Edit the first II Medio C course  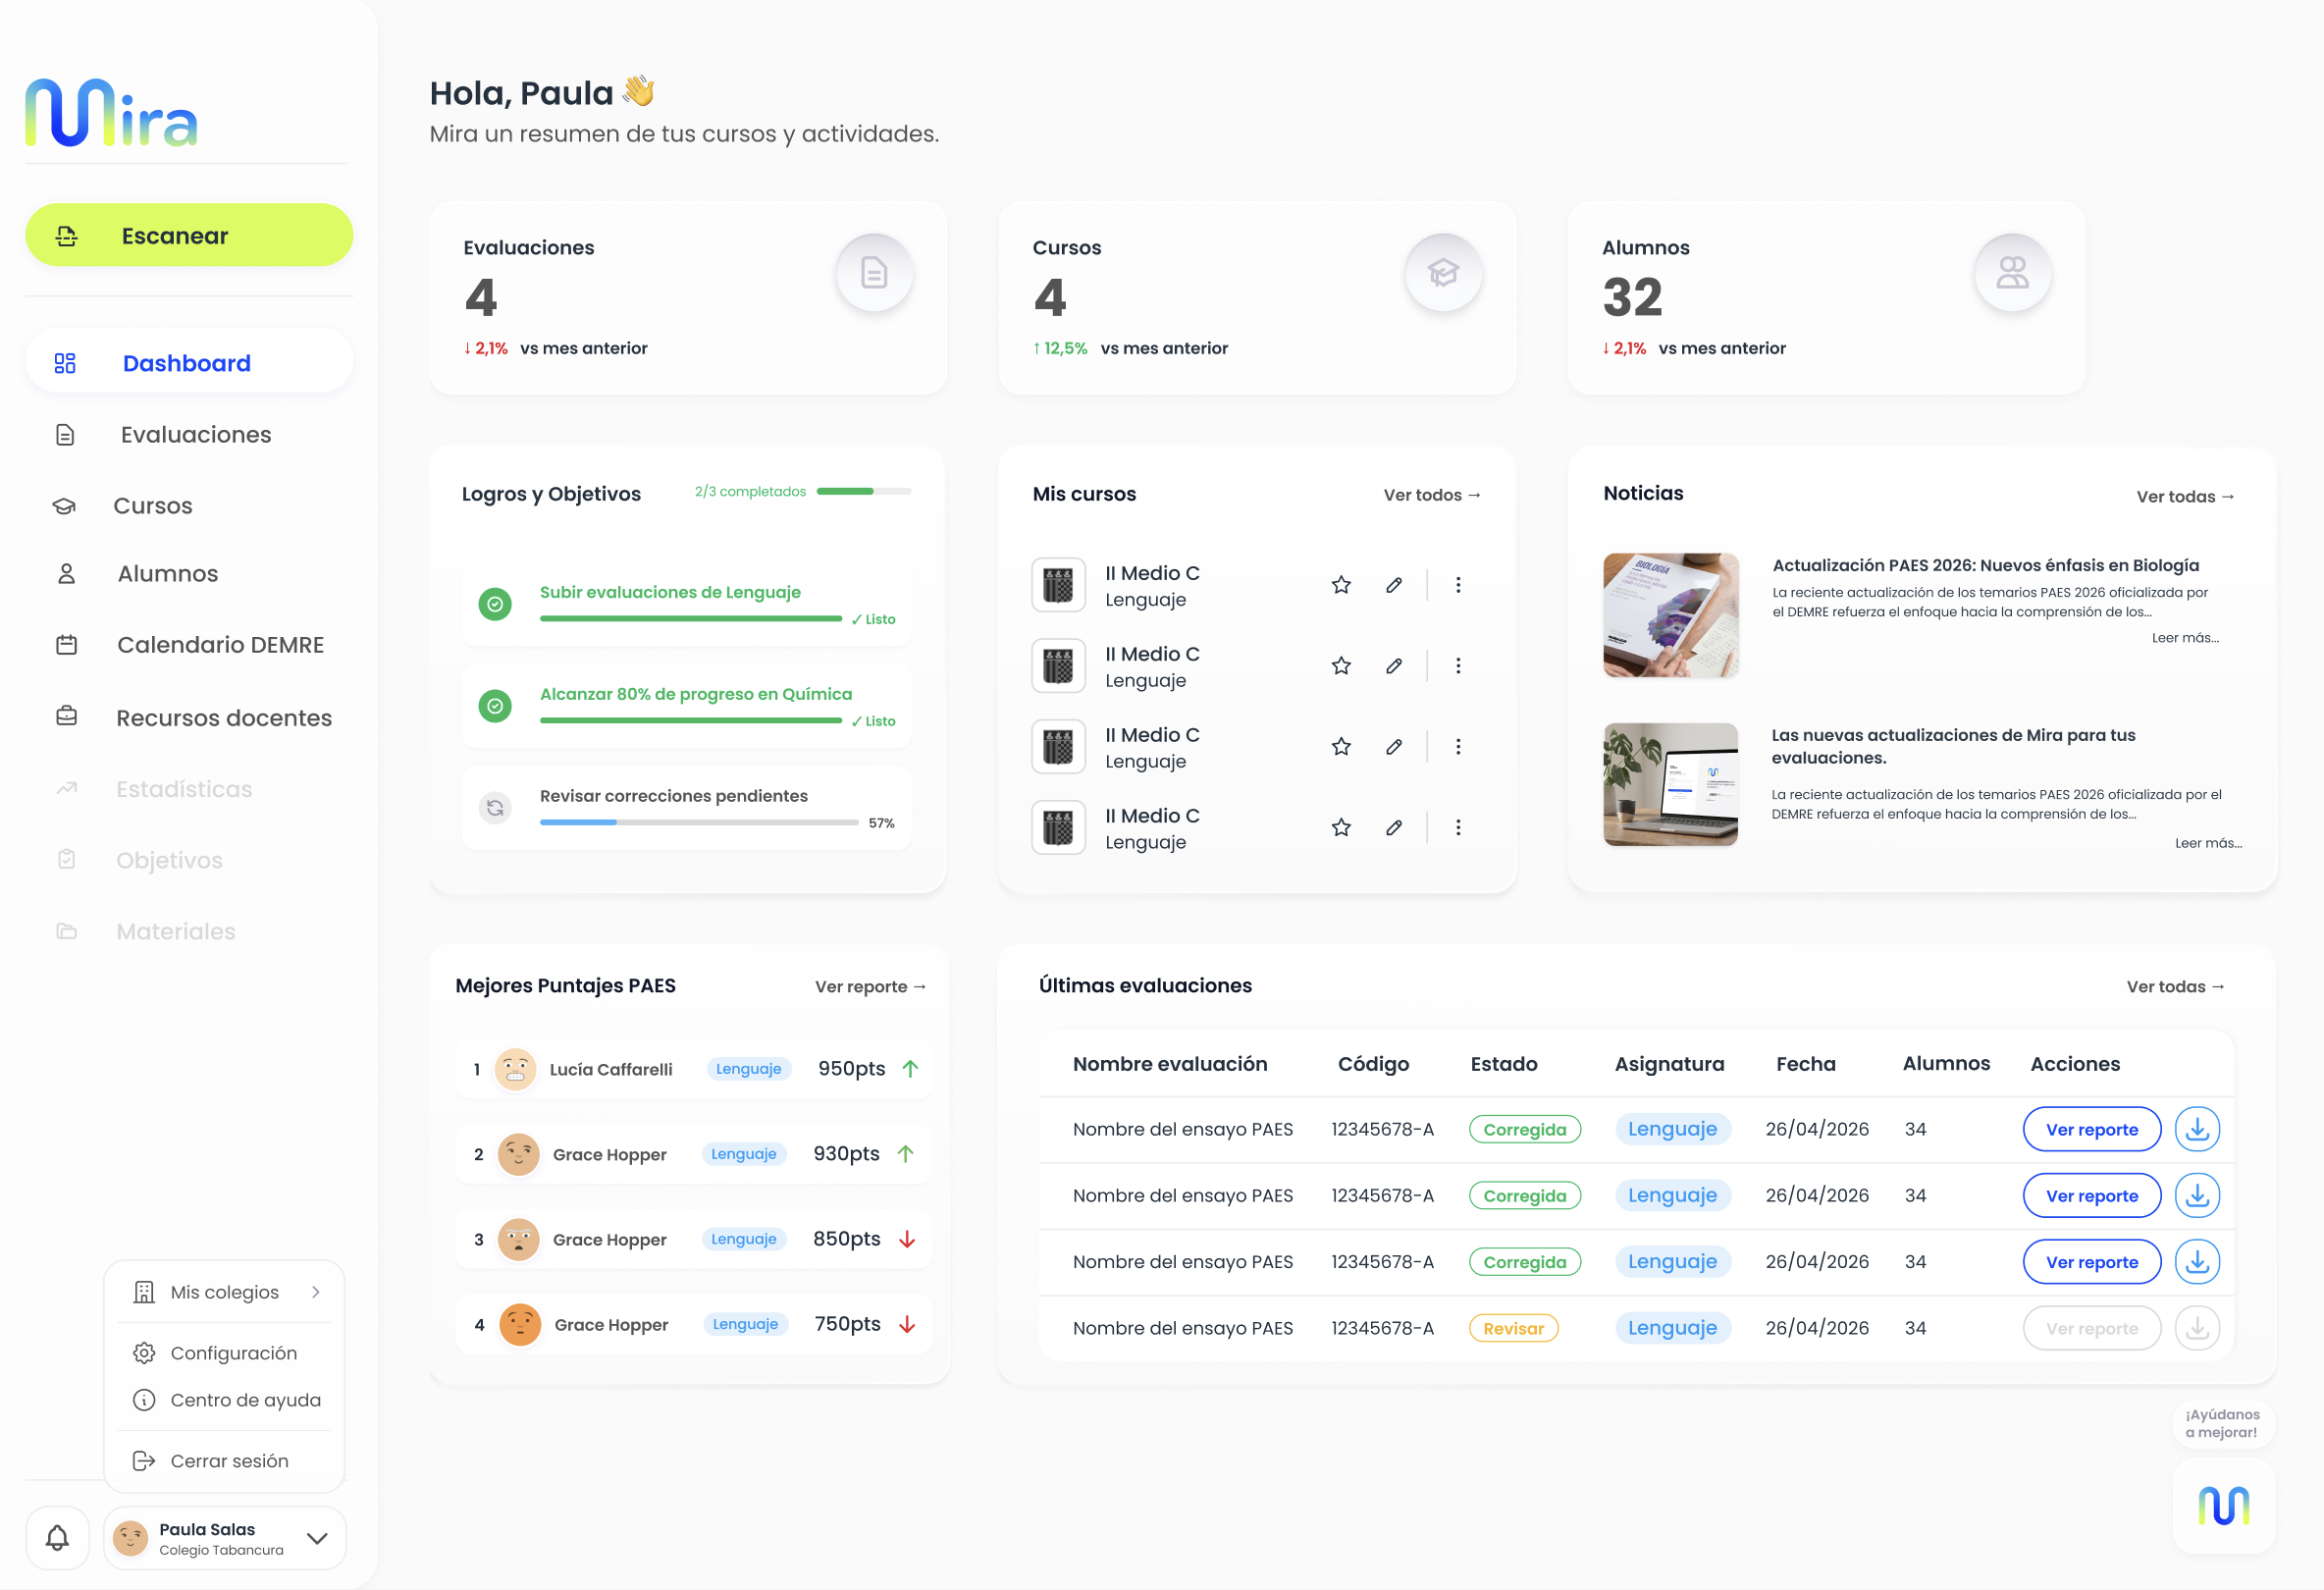[x=1394, y=585]
